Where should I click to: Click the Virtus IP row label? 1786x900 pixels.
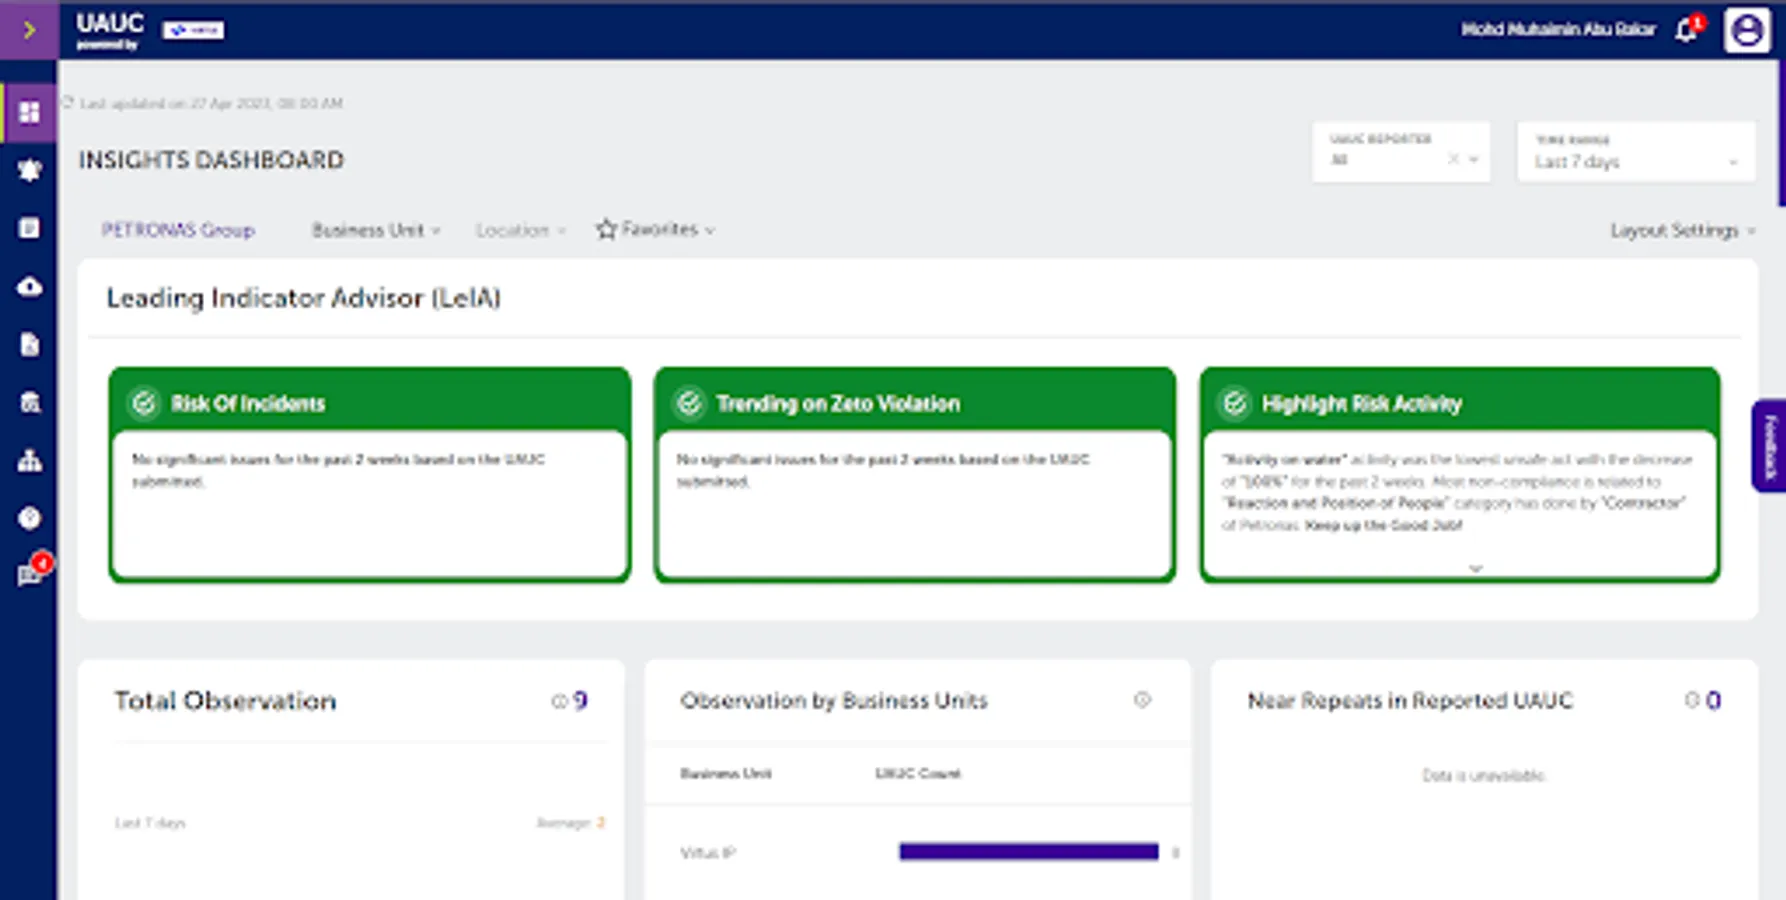(x=708, y=853)
